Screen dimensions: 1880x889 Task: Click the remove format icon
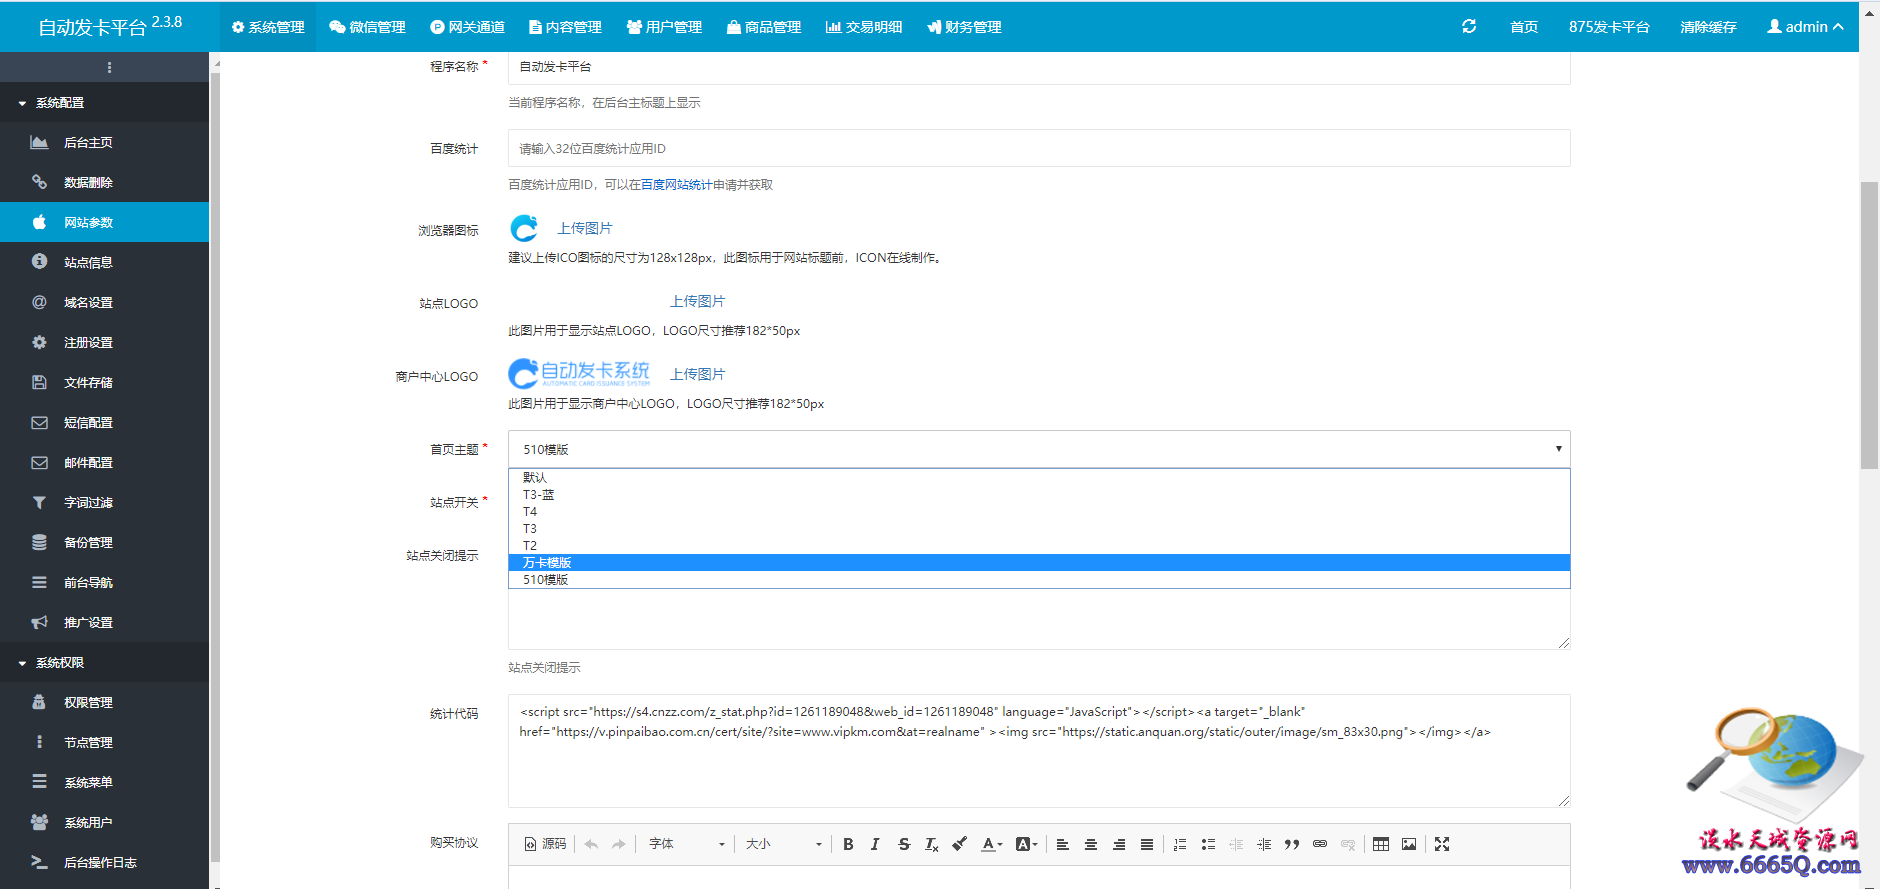931,844
